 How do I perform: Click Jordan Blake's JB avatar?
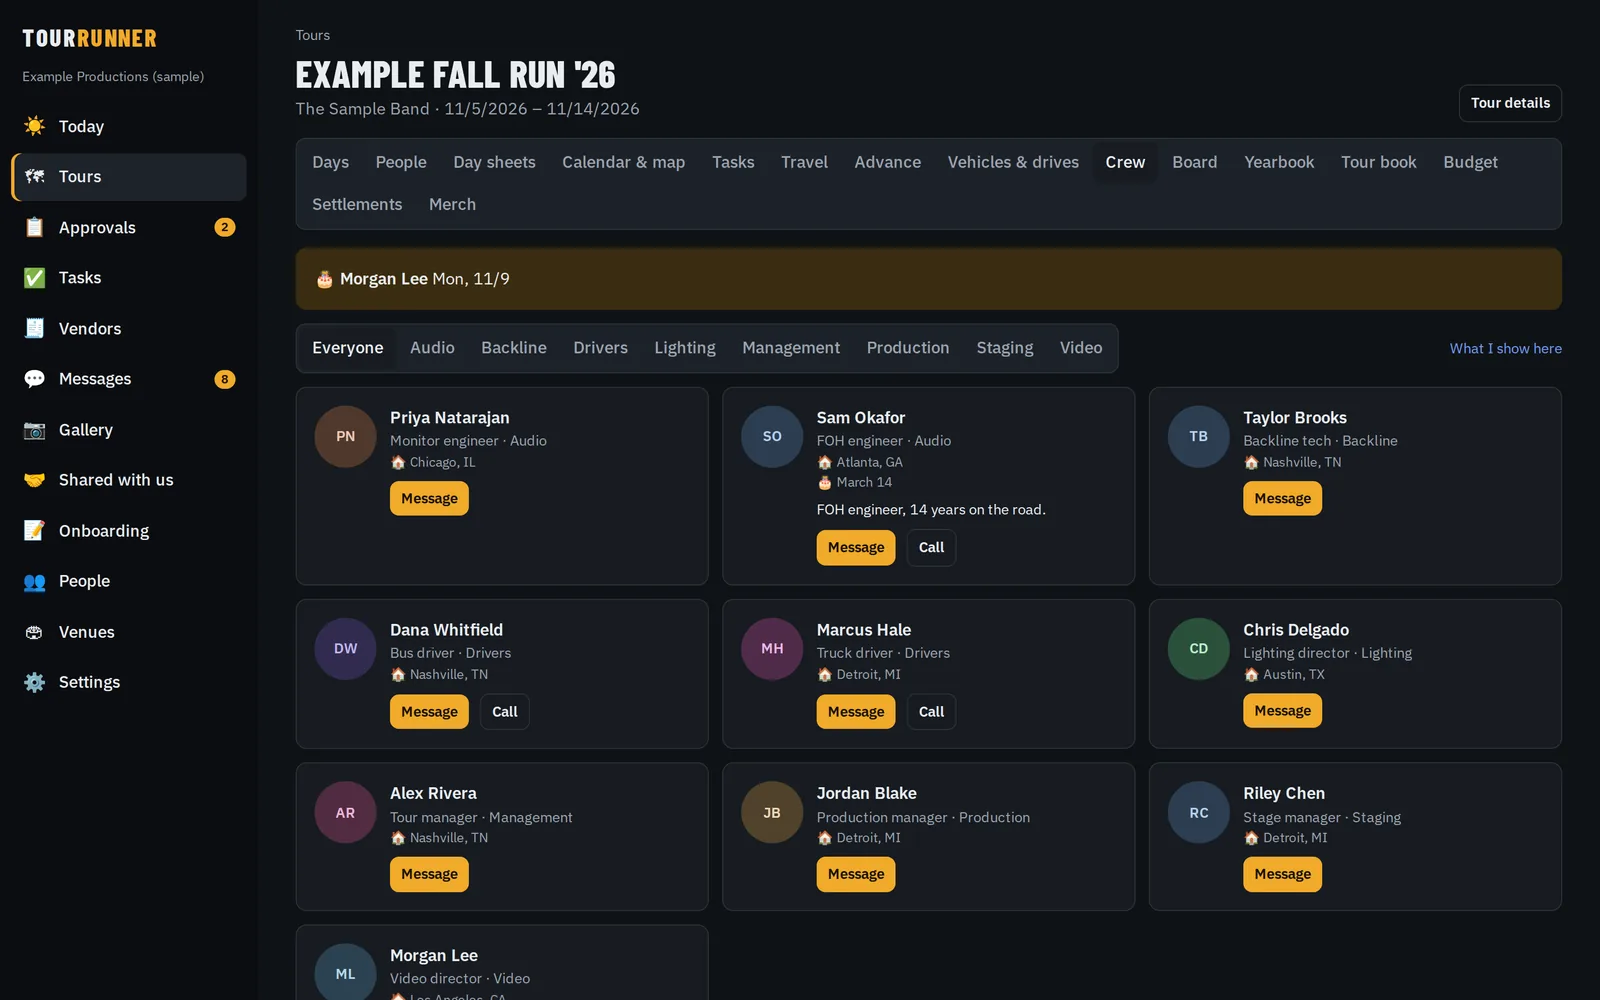772,813
